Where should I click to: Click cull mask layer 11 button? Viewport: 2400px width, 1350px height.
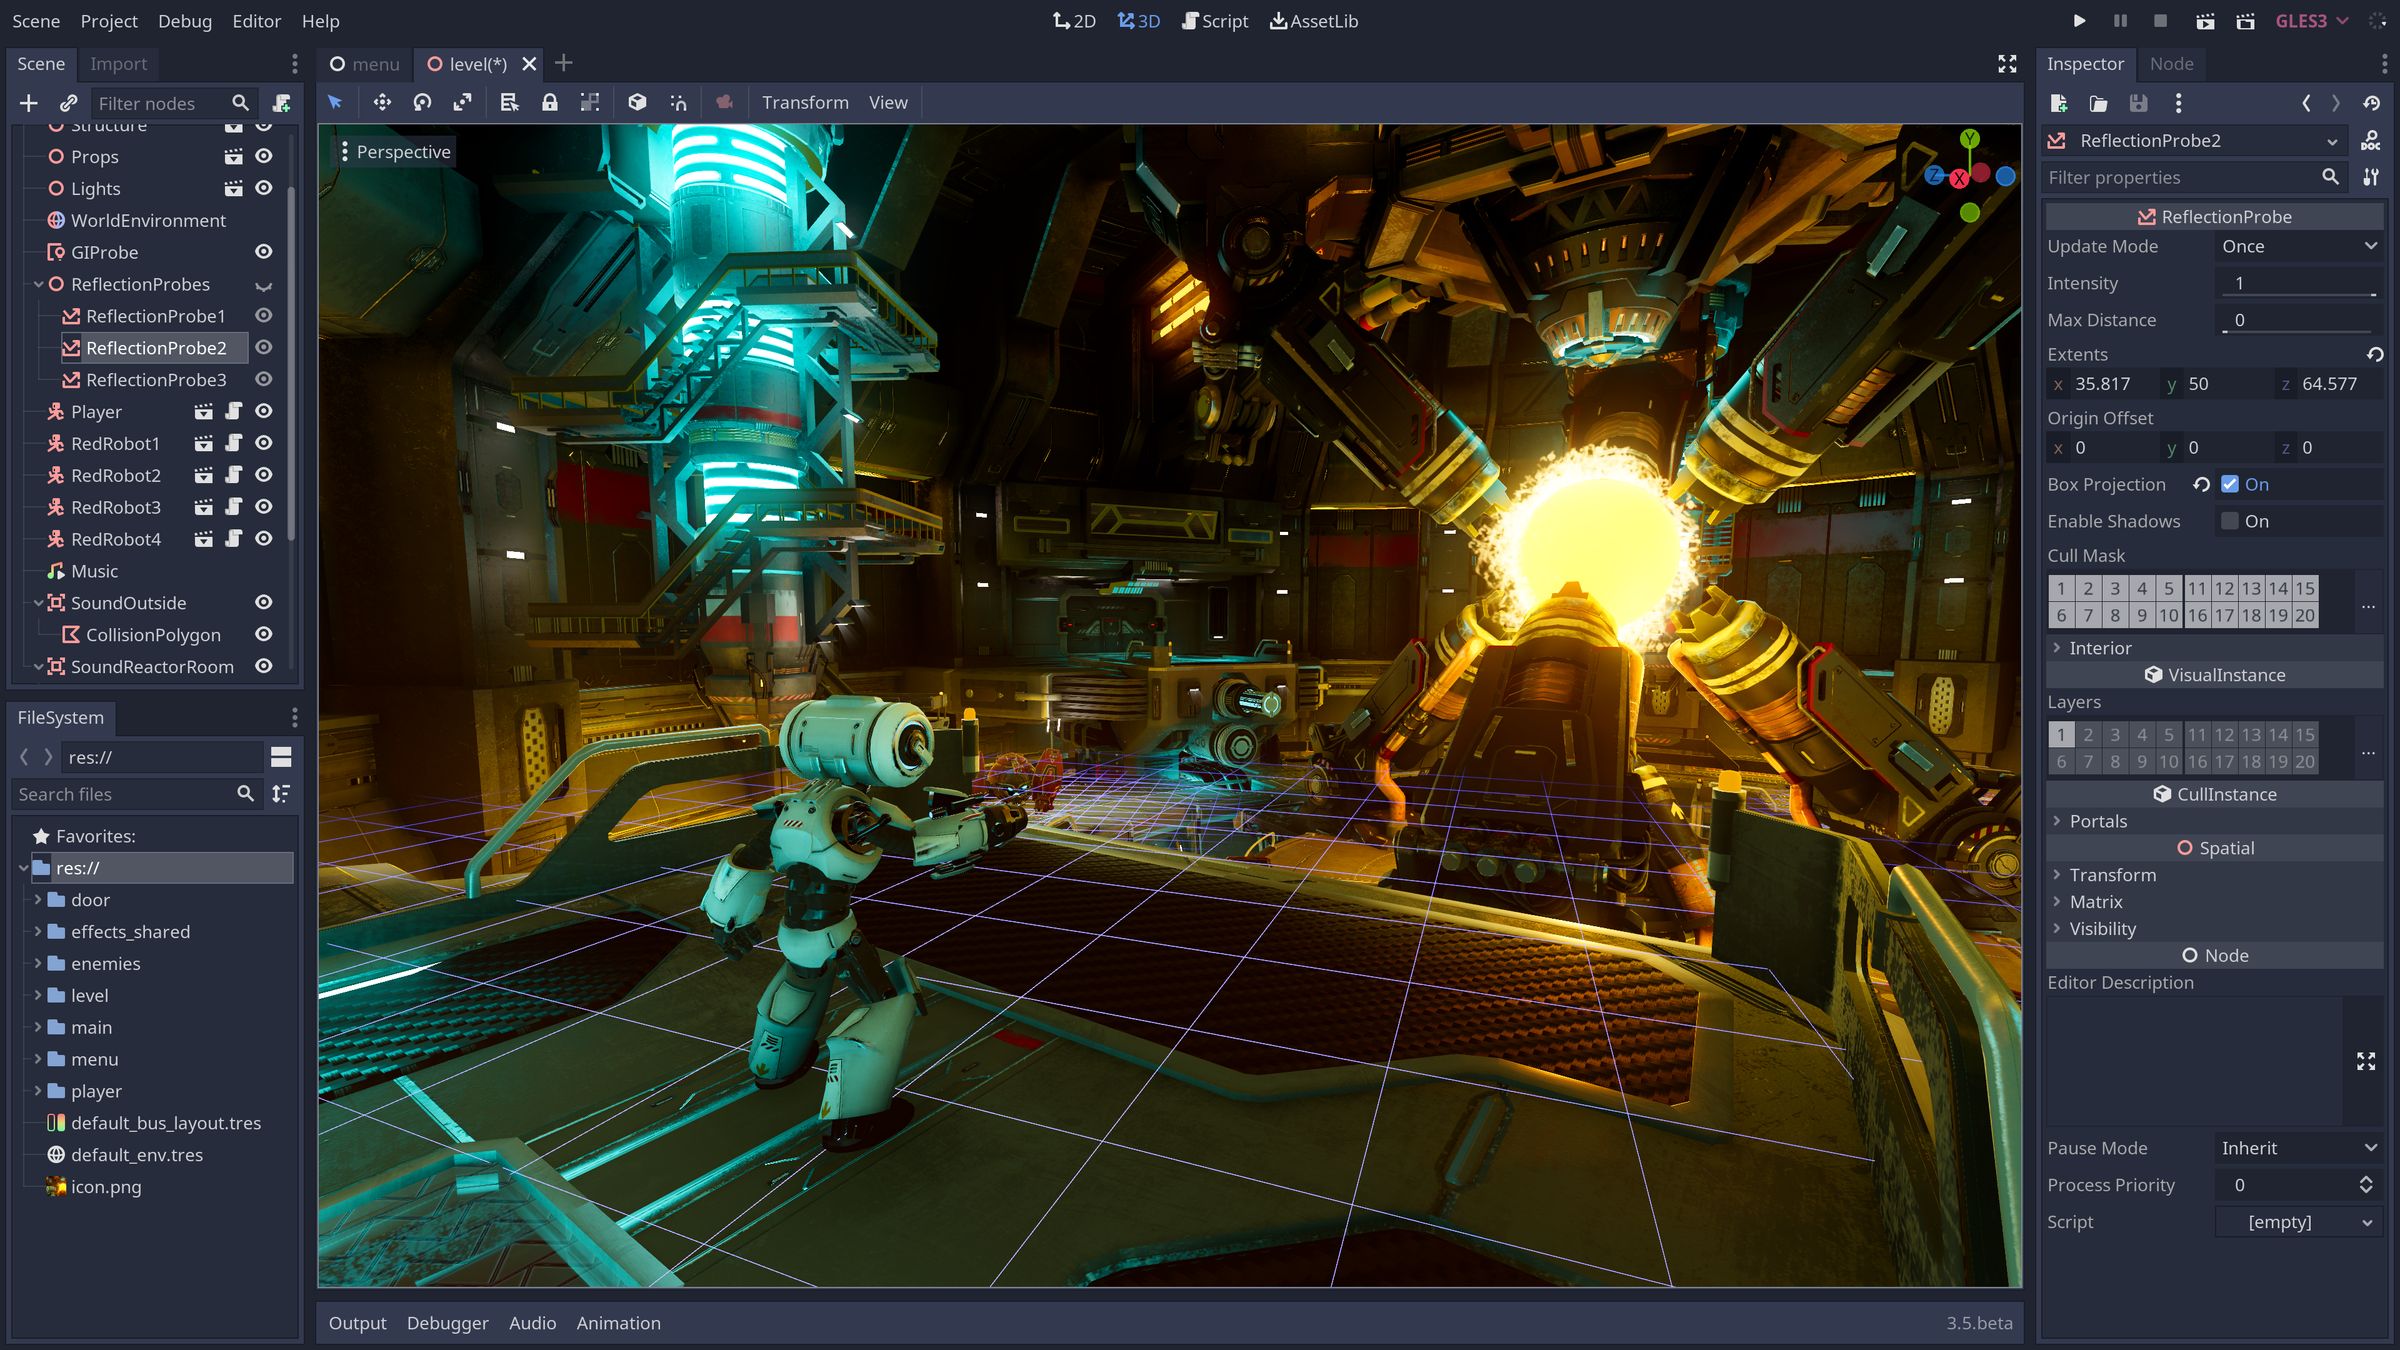(2197, 587)
